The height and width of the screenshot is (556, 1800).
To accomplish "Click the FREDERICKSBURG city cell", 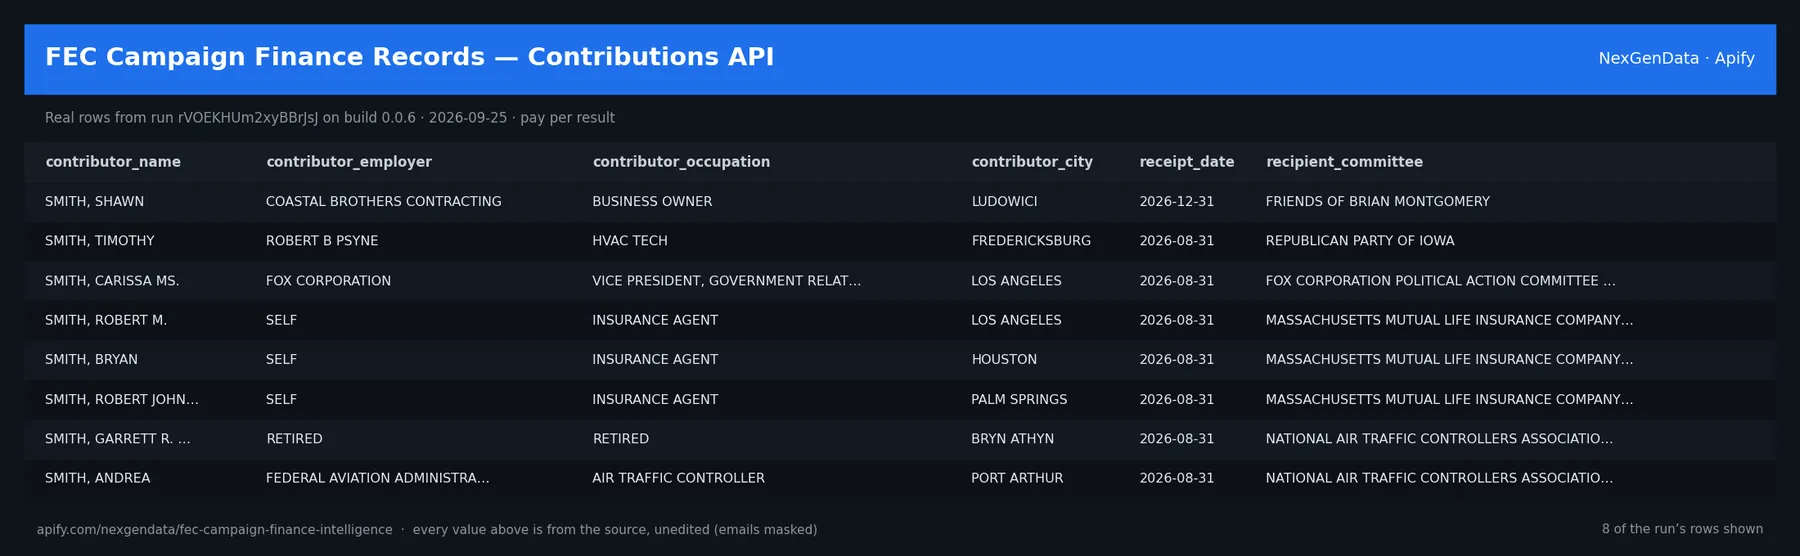I will click(x=1031, y=241).
